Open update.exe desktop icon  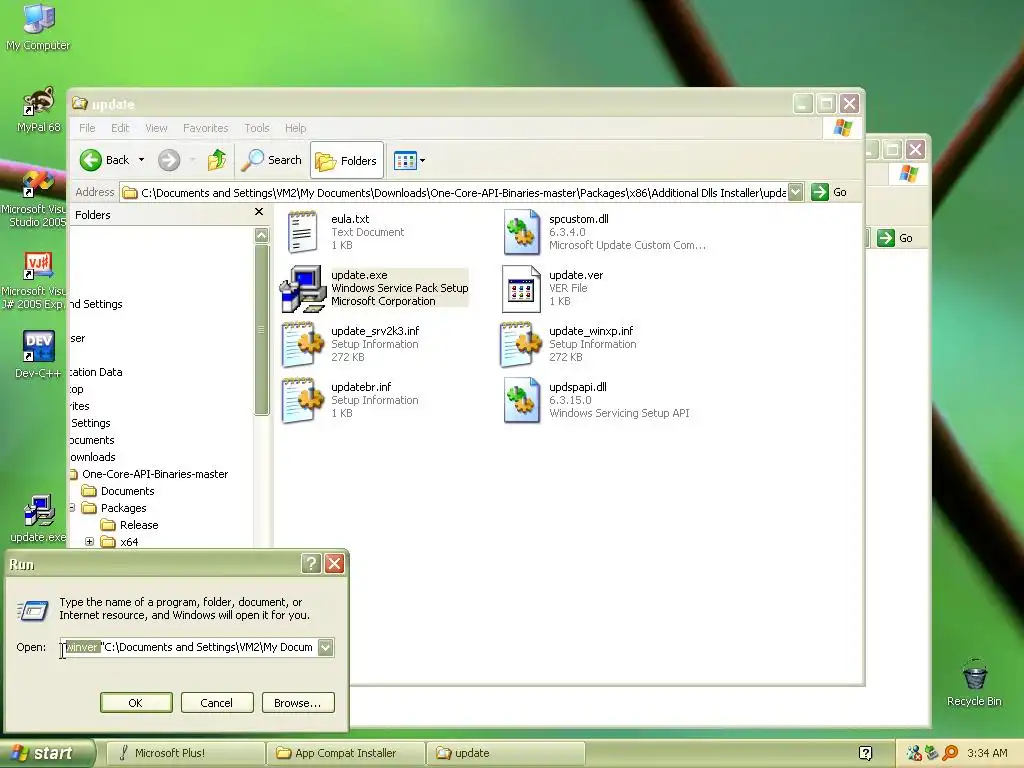coord(38,519)
